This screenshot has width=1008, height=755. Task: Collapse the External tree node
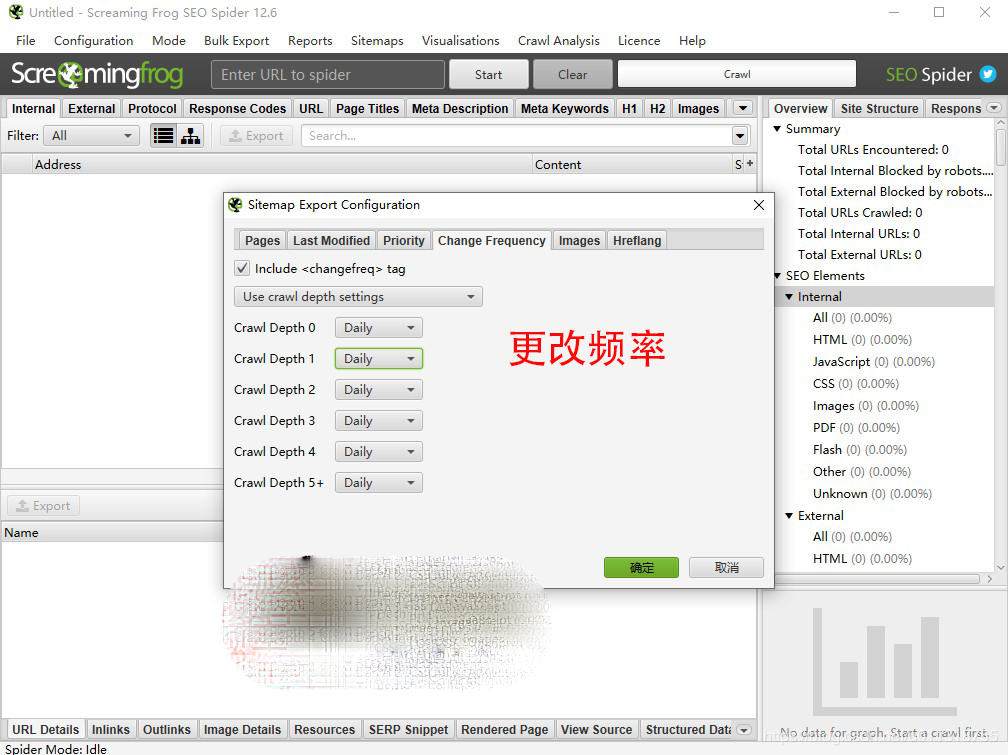click(789, 516)
